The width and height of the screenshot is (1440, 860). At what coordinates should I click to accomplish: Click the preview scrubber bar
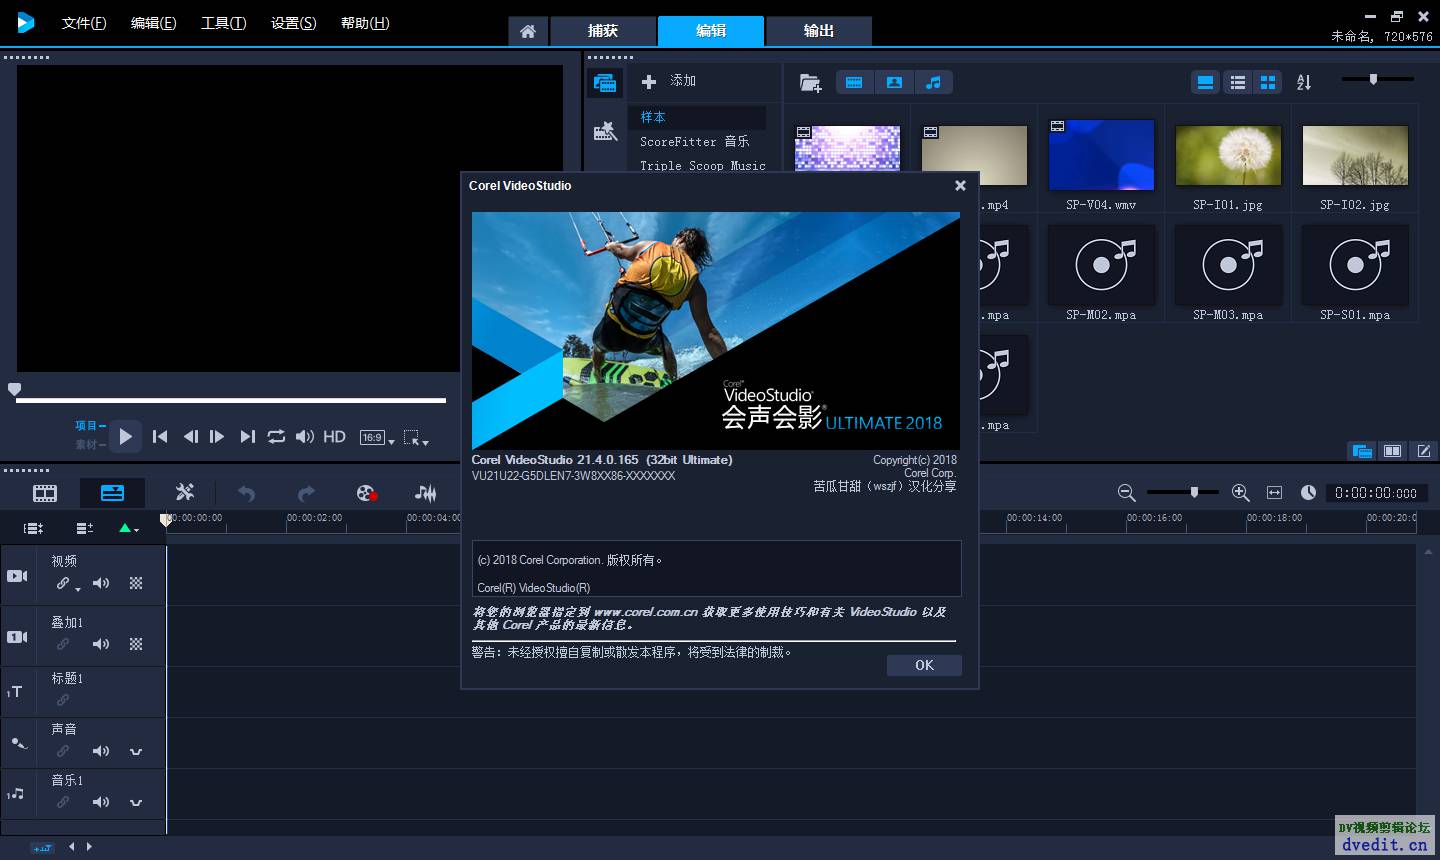point(231,400)
